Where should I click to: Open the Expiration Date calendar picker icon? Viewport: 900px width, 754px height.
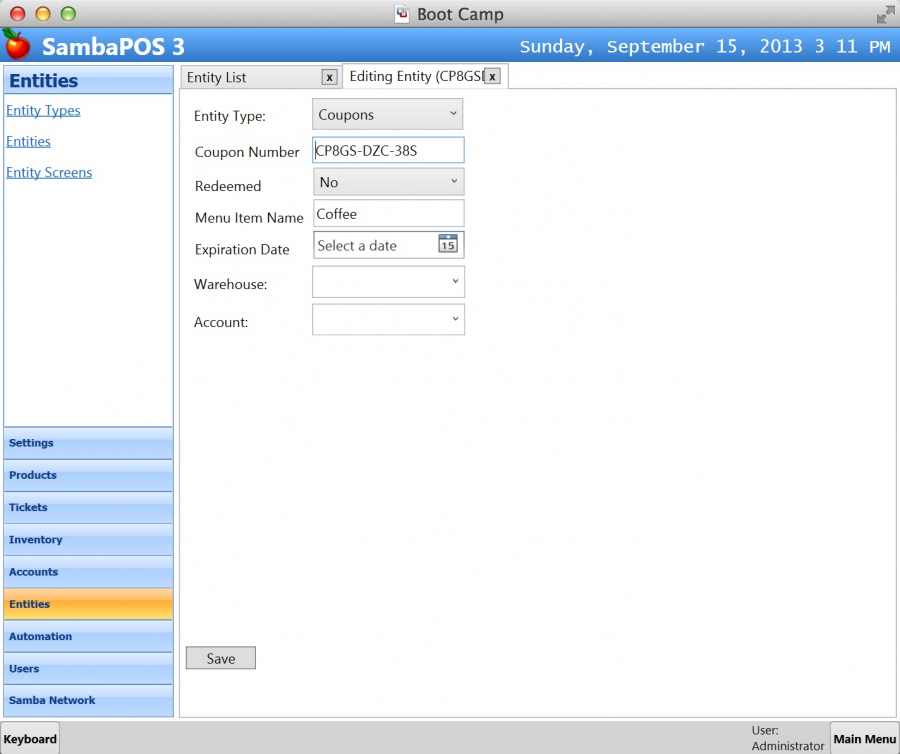click(448, 245)
